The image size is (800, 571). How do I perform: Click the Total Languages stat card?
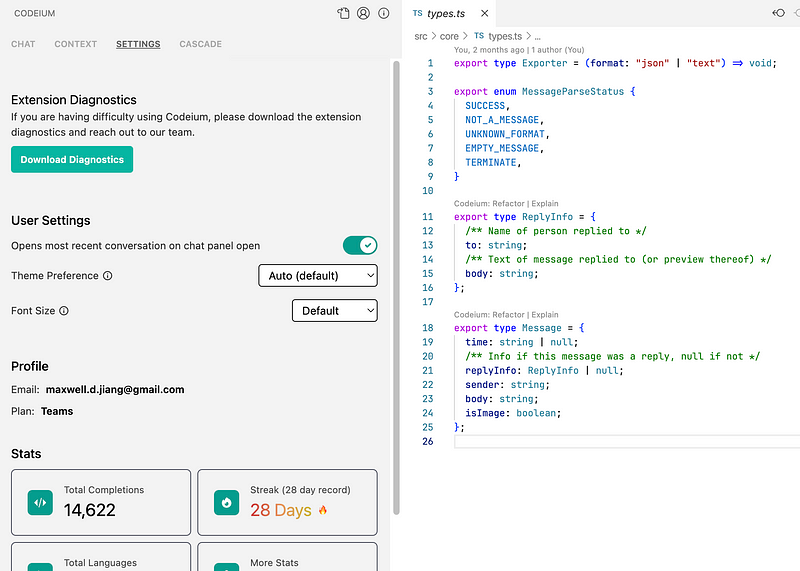[x=101, y=556]
